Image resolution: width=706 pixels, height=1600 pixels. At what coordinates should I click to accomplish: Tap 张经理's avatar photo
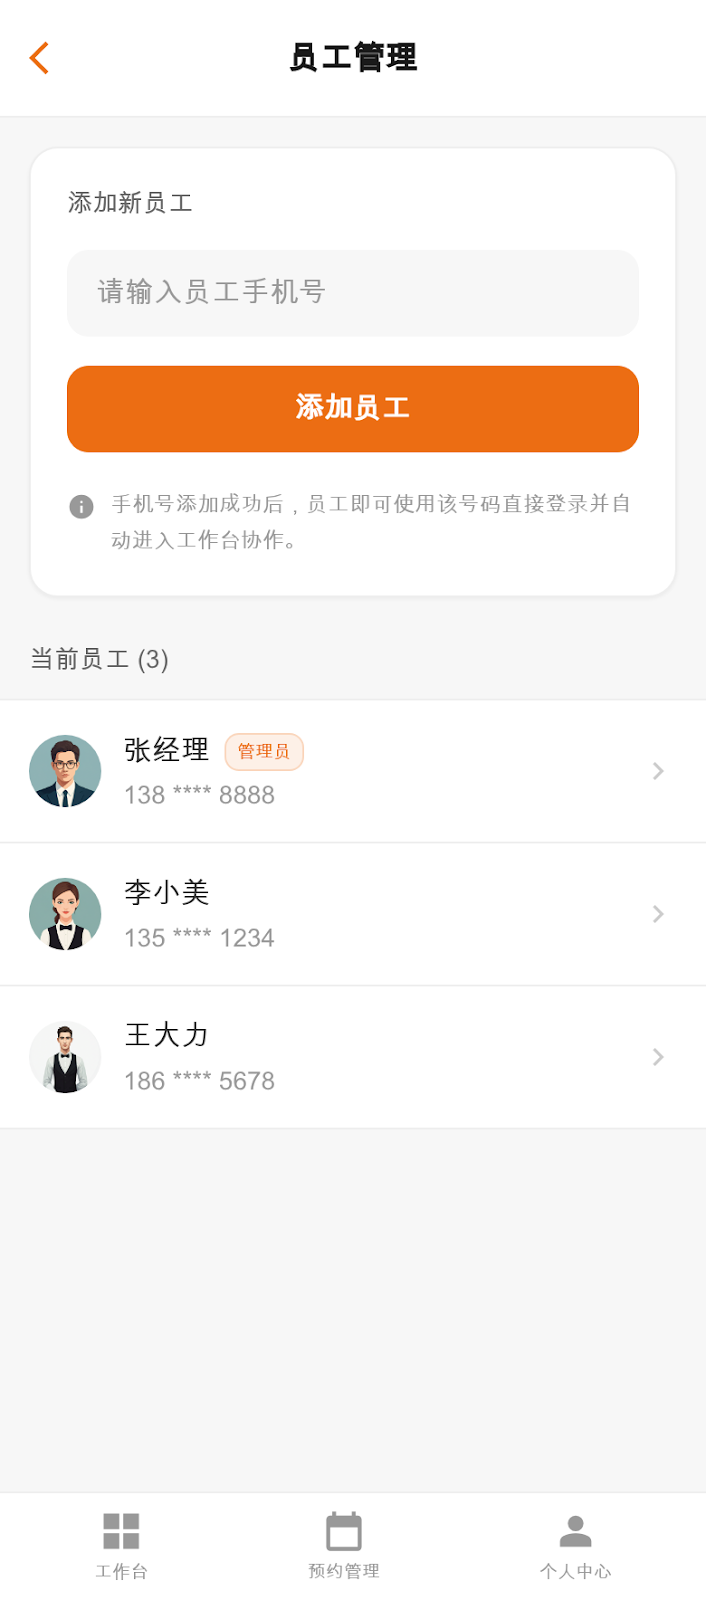pos(65,771)
